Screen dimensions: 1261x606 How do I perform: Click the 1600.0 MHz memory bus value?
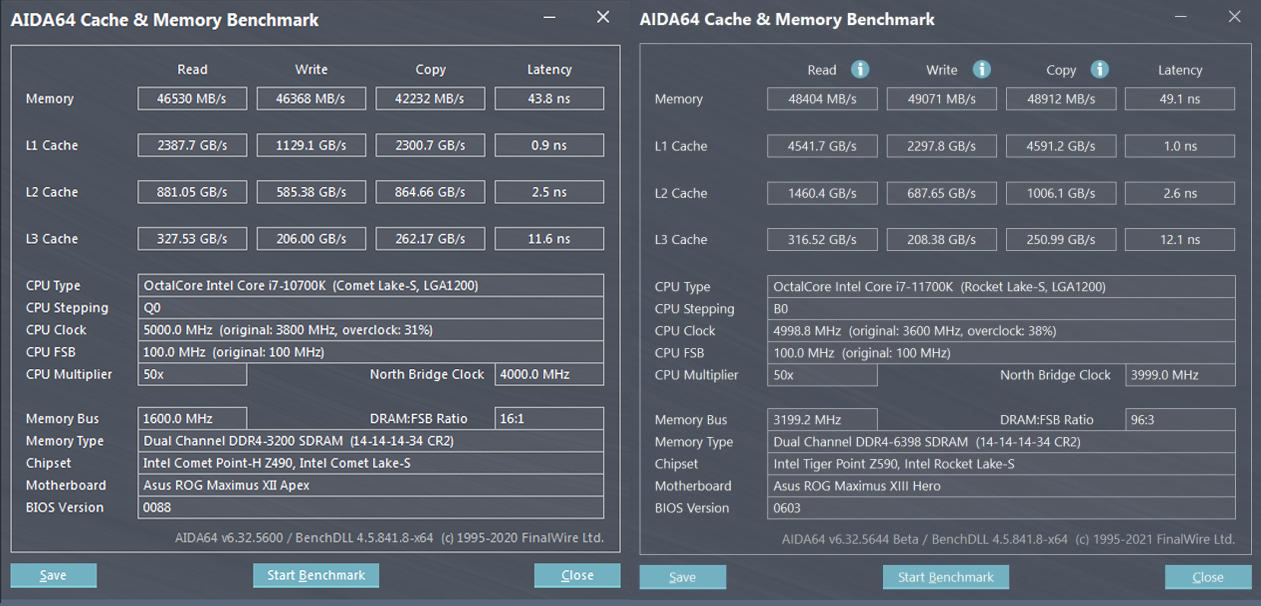(x=192, y=419)
